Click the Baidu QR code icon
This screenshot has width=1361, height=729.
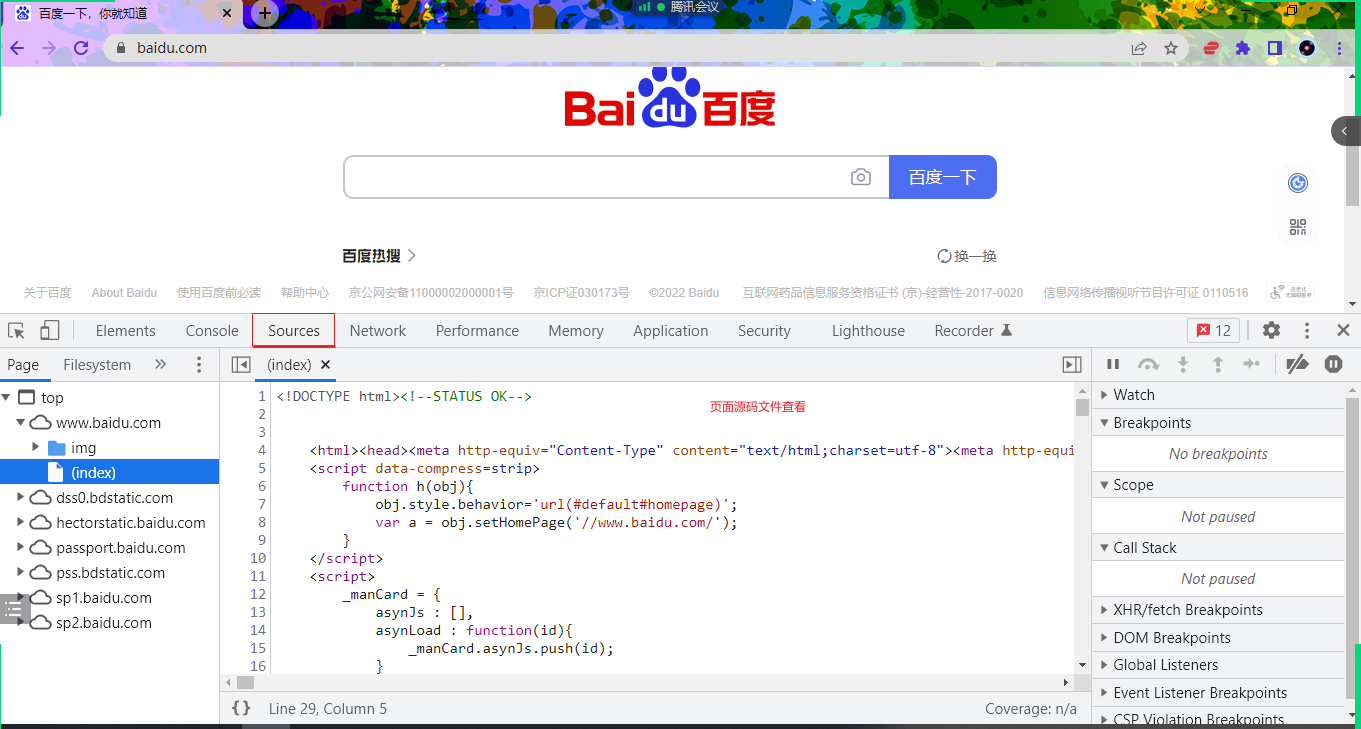tap(1298, 227)
